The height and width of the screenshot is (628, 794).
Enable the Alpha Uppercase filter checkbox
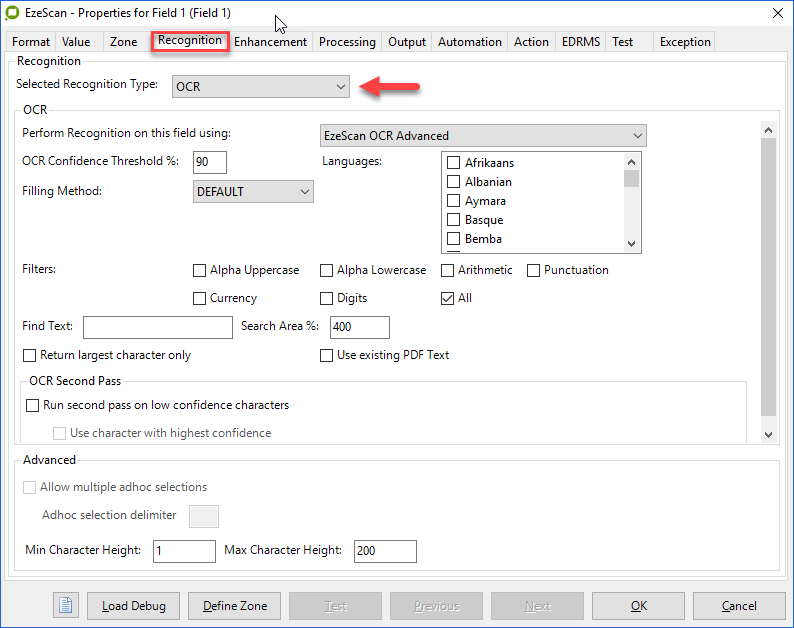200,270
